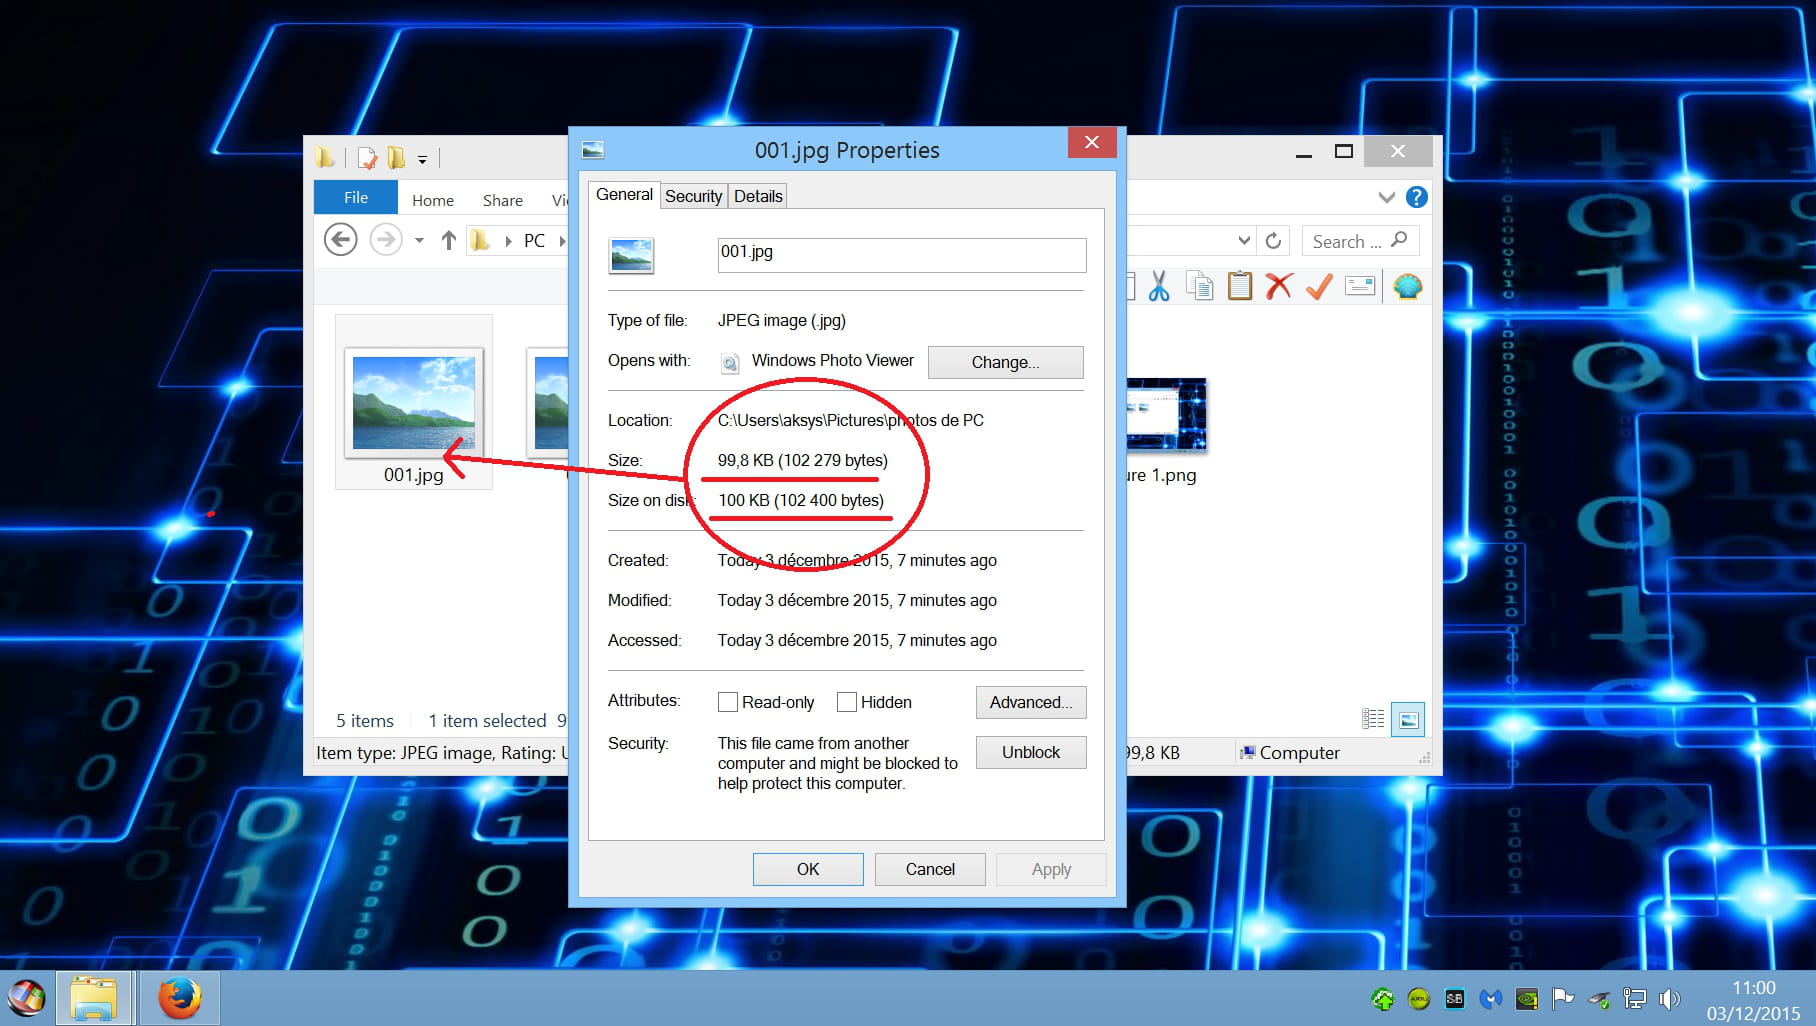The image size is (1816, 1026).
Task: Click the blue Help question mark icon
Action: tap(1416, 197)
